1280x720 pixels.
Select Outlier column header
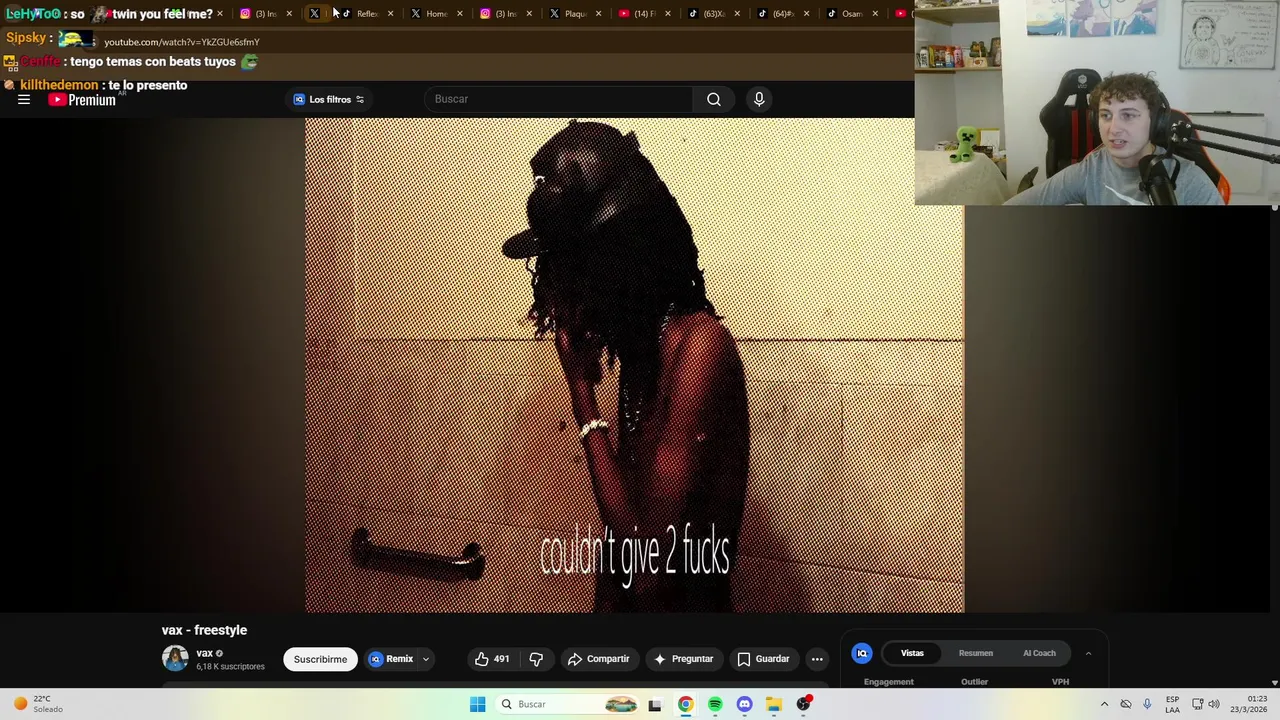pos(974,682)
